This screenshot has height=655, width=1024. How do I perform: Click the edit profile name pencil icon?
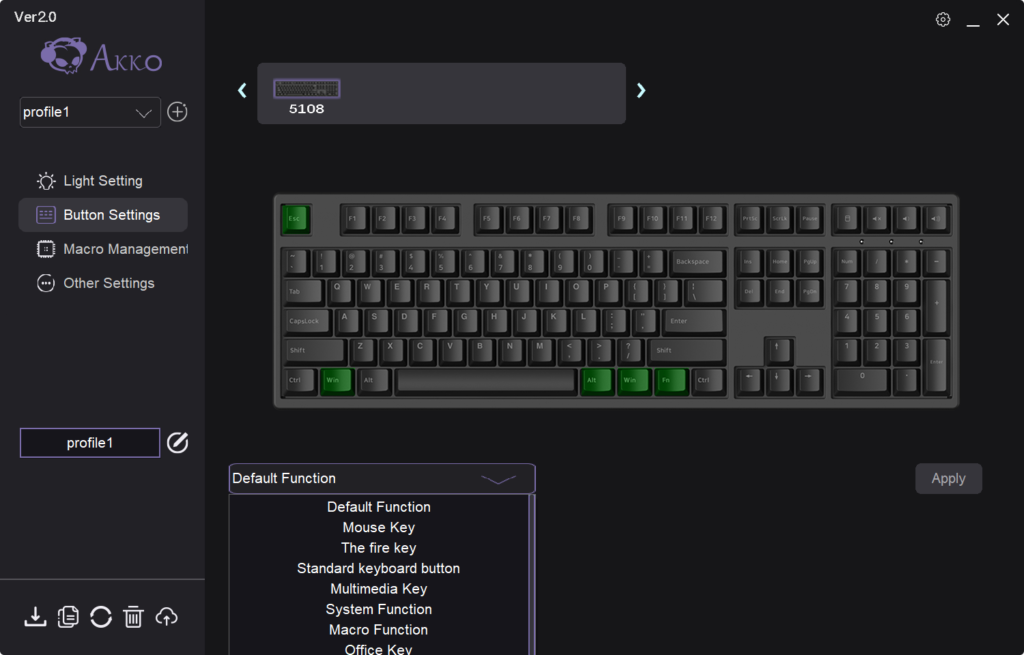pyautogui.click(x=178, y=443)
